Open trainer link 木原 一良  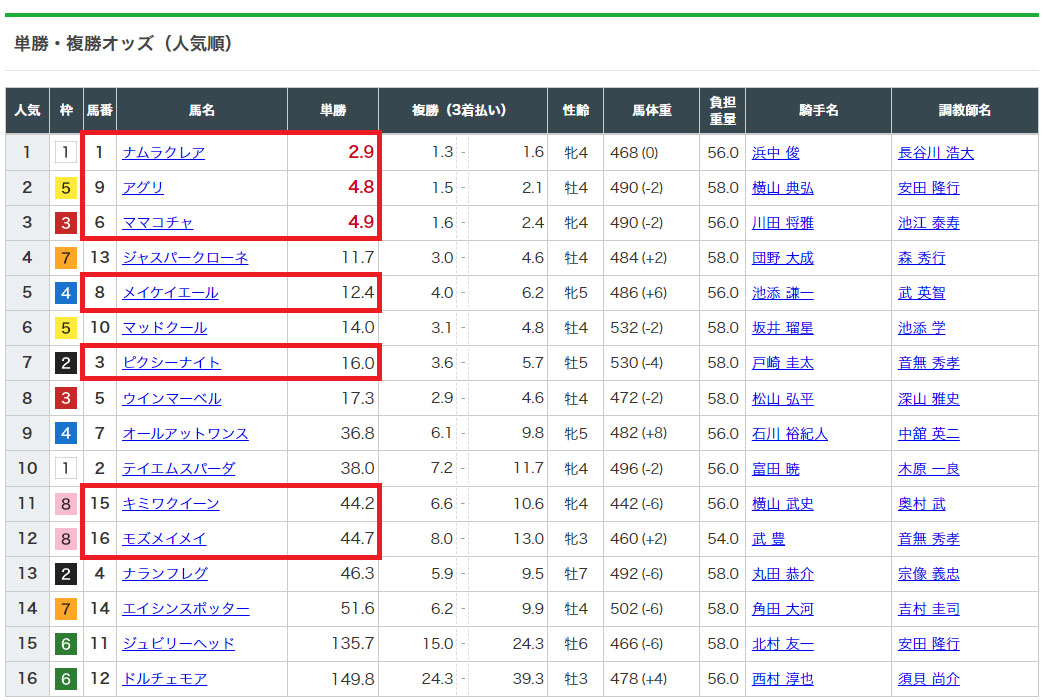[929, 468]
